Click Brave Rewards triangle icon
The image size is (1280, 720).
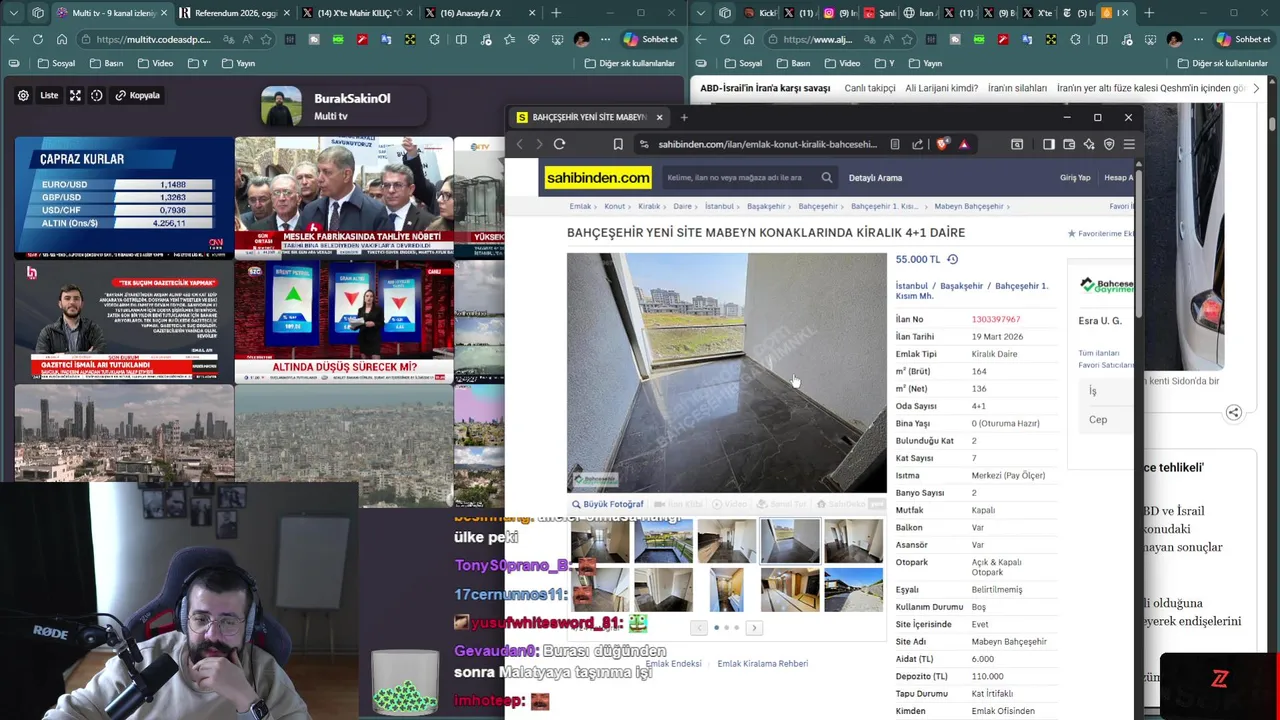[x=964, y=144]
